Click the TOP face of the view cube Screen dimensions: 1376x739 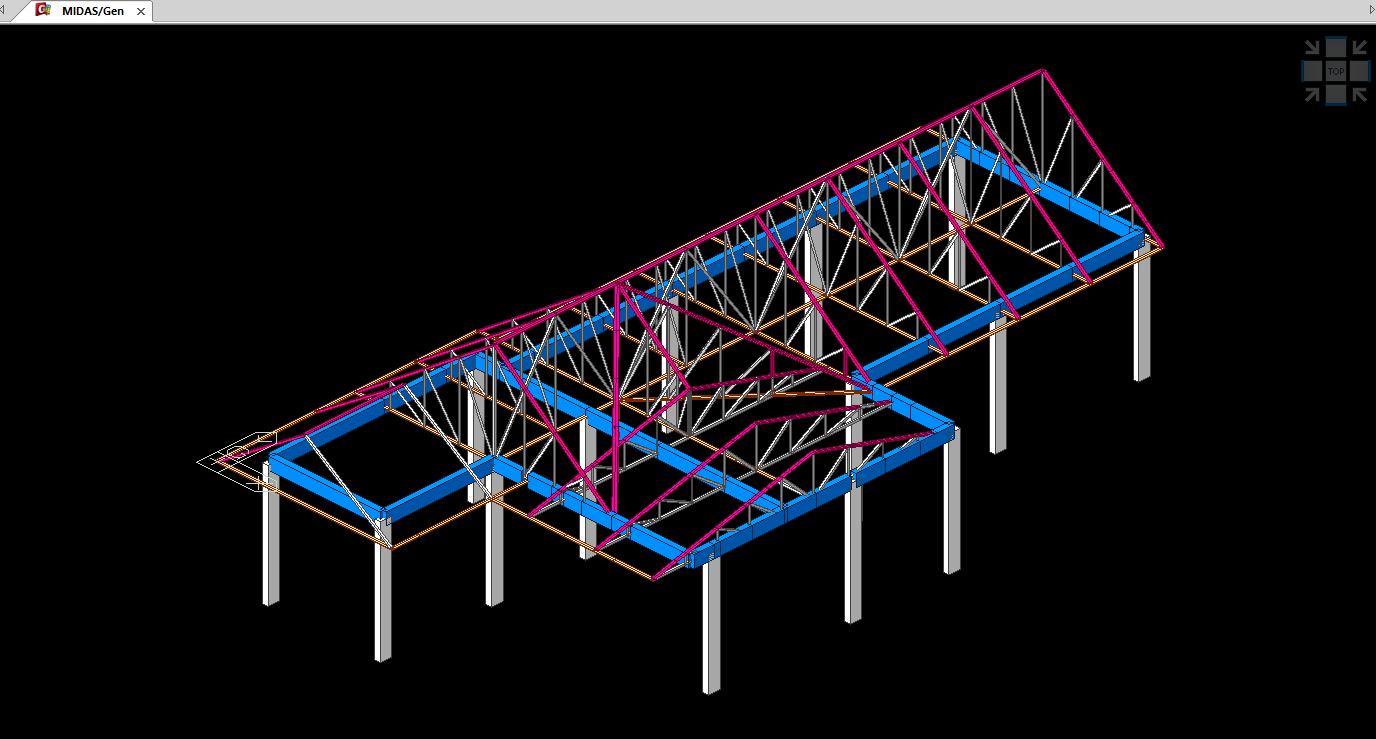click(1336, 71)
